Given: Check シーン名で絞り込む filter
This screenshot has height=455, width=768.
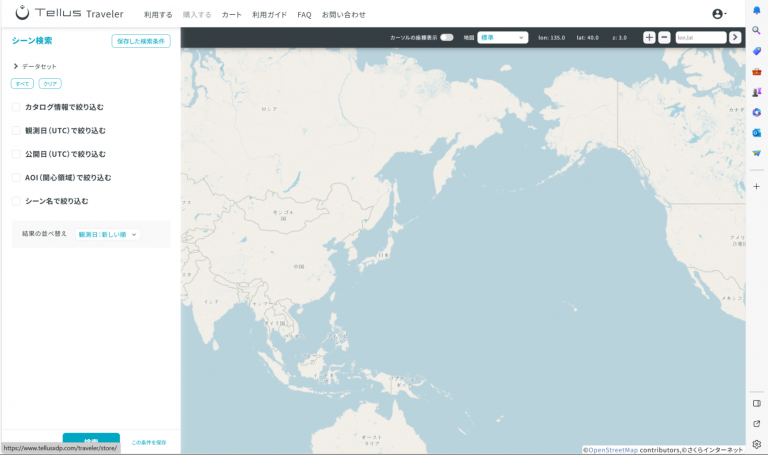Looking at the screenshot, I should (16, 201).
